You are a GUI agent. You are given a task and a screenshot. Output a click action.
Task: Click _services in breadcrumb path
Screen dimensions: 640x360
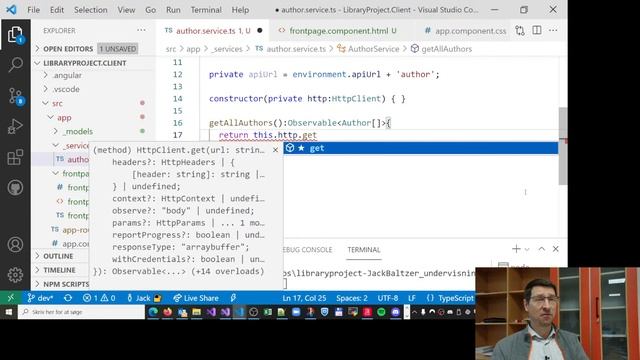pos(227,49)
